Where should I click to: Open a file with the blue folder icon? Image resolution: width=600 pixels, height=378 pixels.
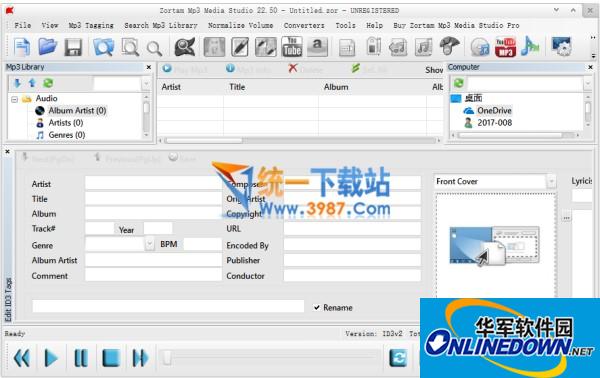tap(47, 47)
